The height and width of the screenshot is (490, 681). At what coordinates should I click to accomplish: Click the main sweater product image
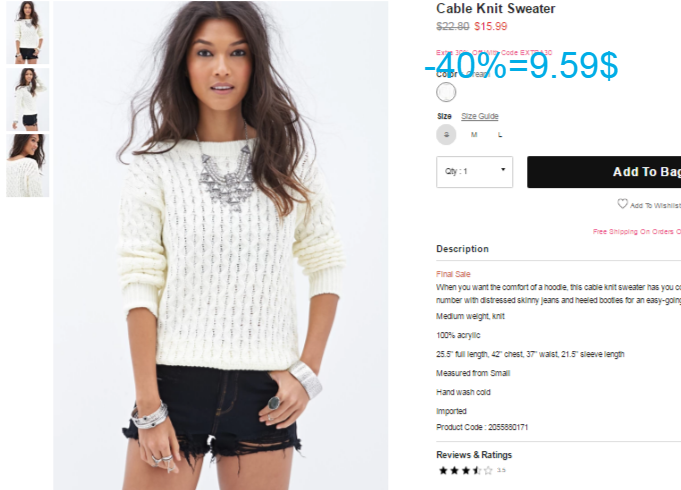(x=221, y=245)
